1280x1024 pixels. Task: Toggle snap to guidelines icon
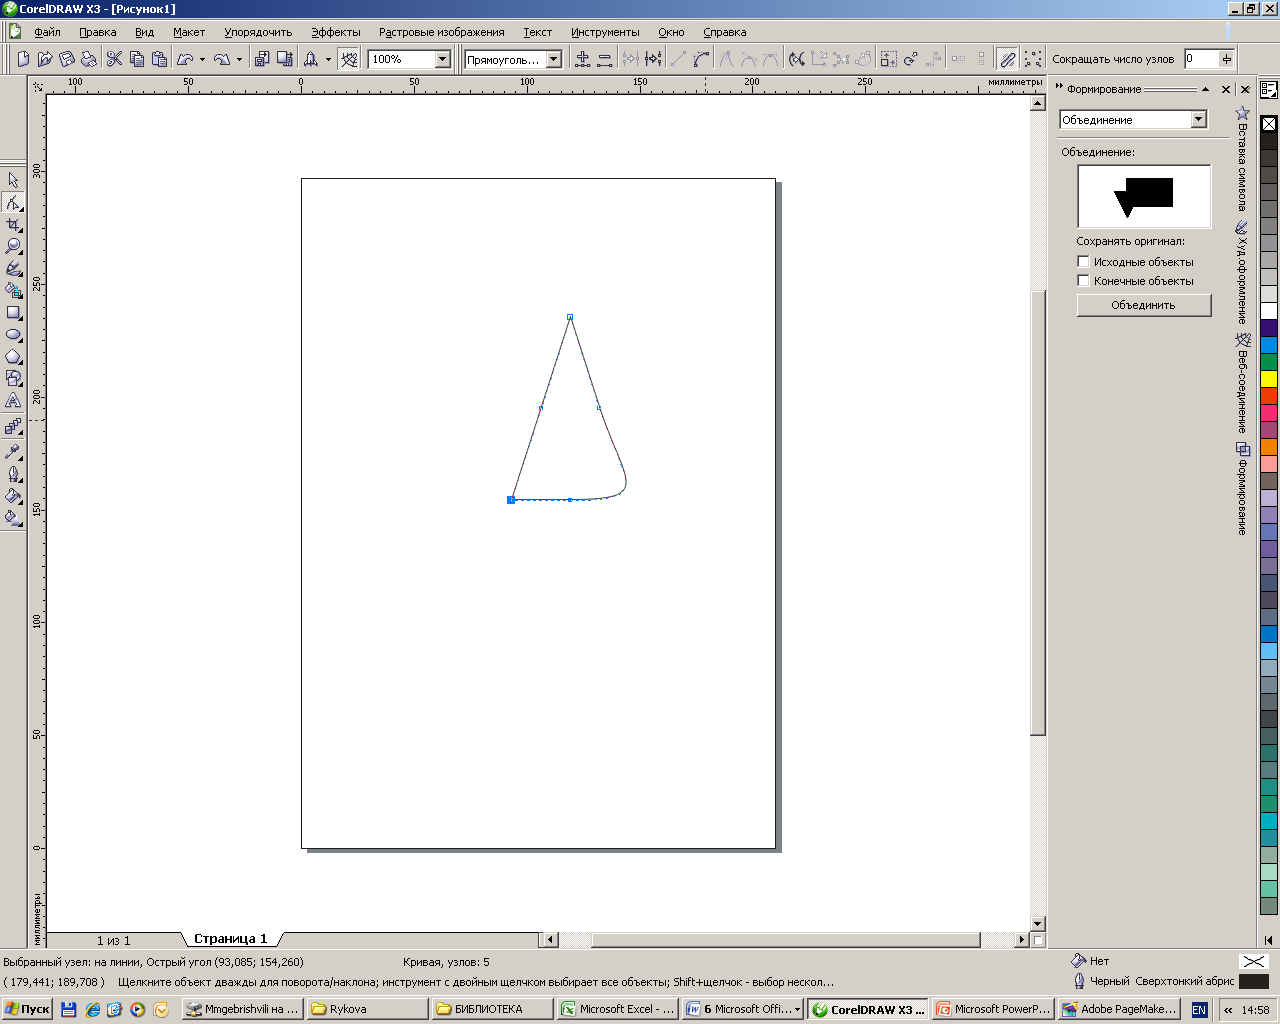(349, 59)
